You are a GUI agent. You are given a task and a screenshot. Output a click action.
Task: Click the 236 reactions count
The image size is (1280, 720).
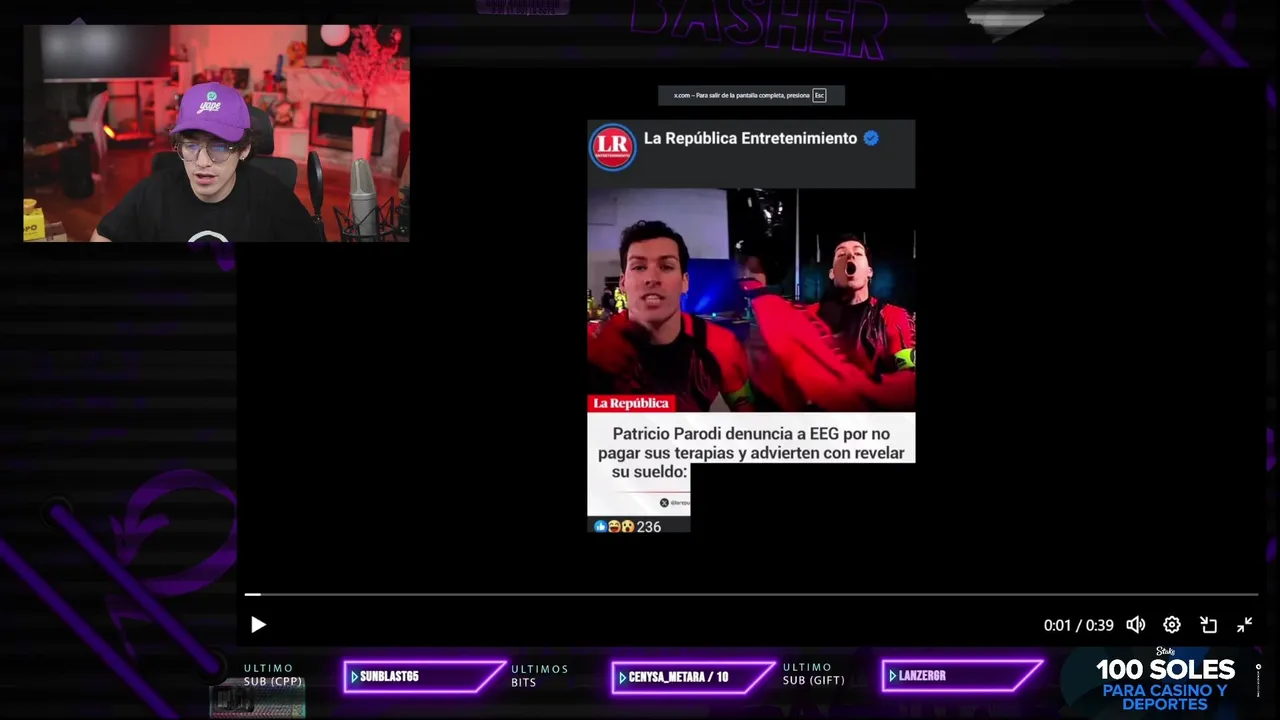(649, 527)
